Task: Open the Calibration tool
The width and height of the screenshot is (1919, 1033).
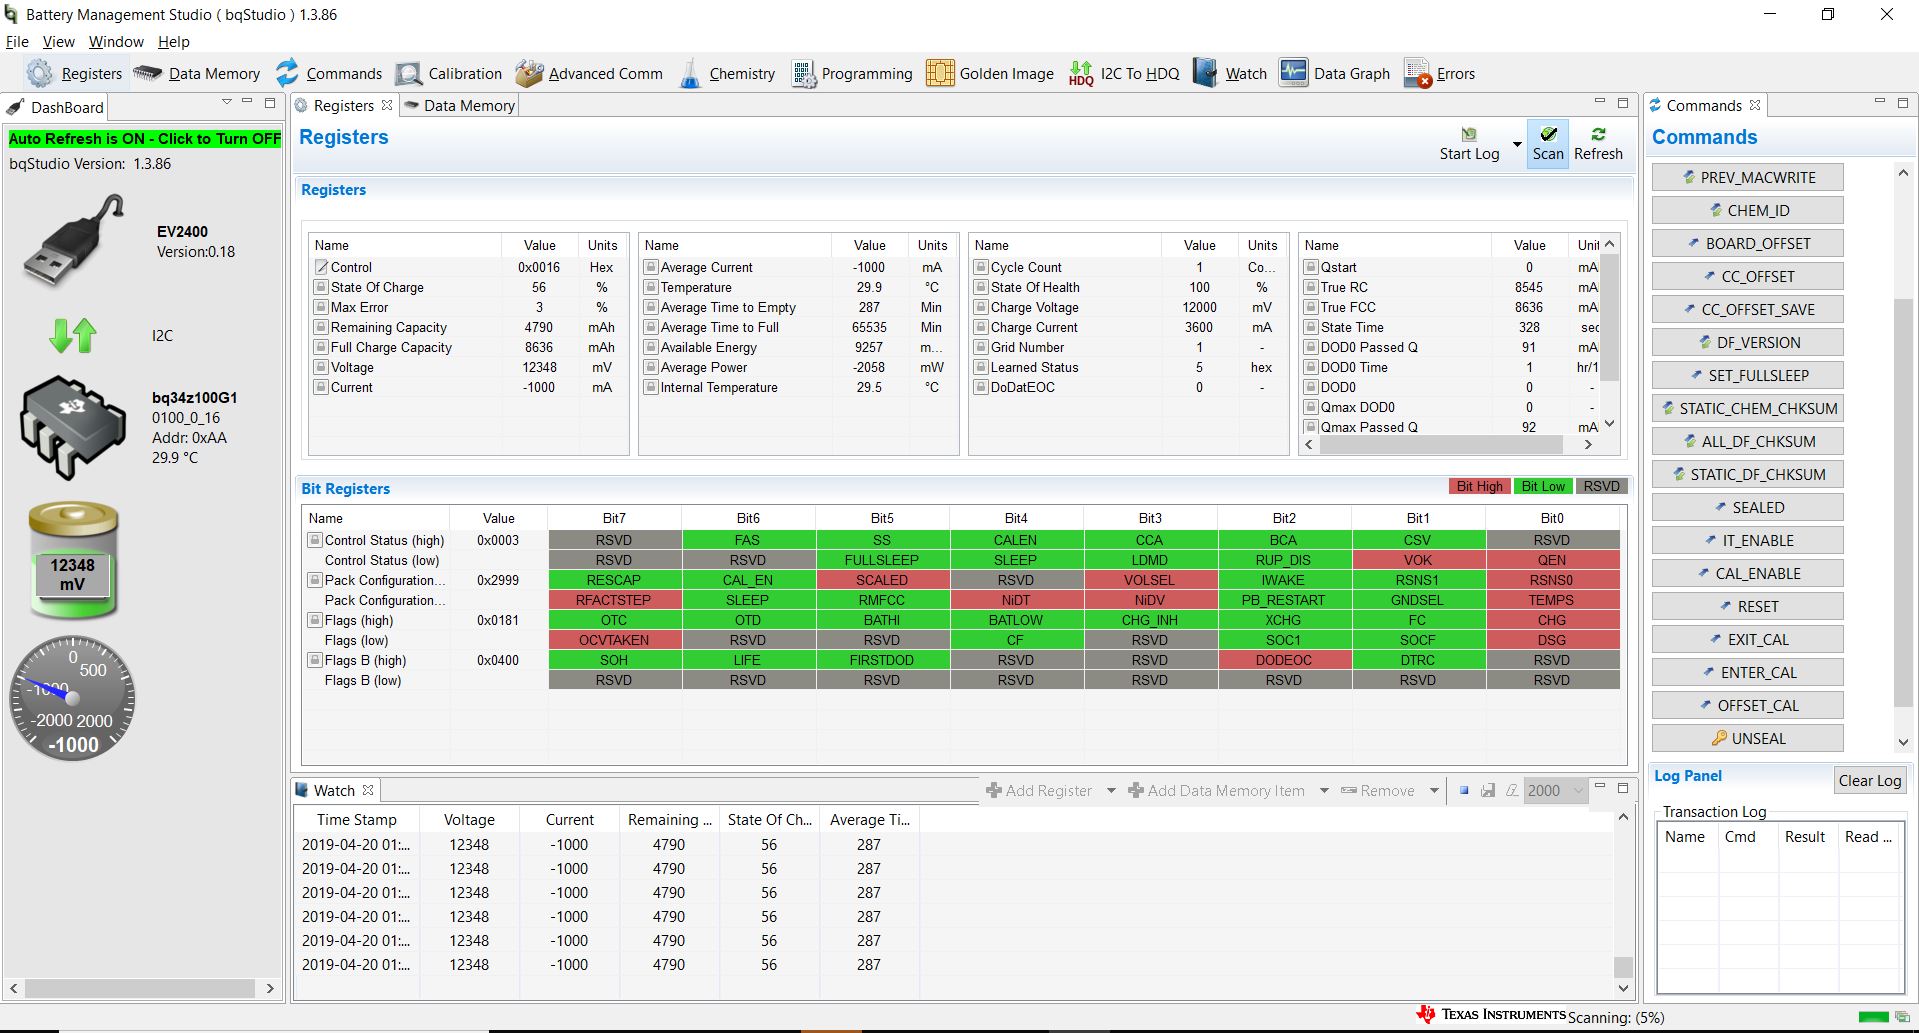Action: (449, 73)
